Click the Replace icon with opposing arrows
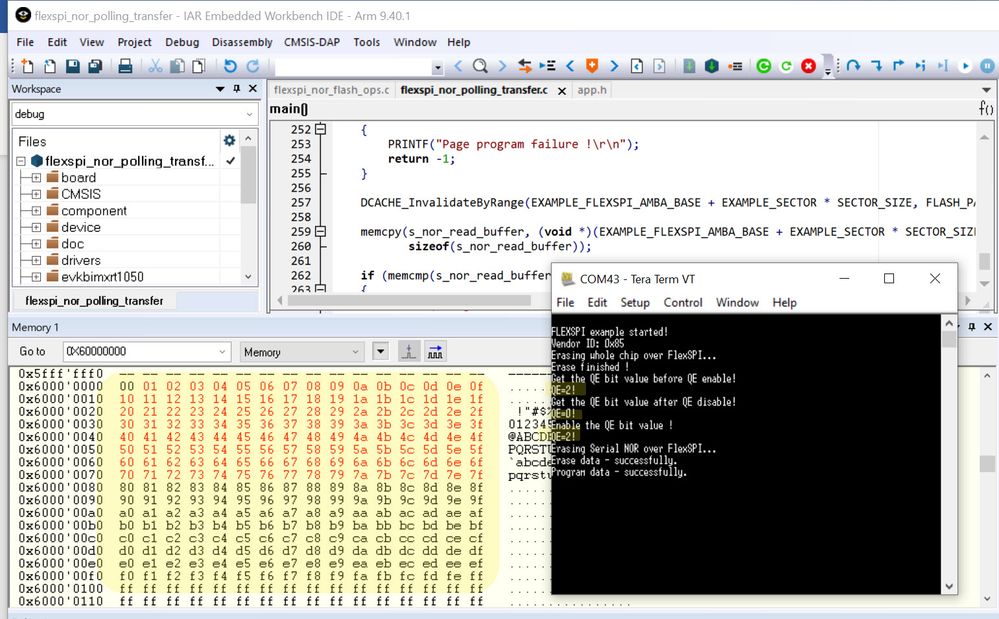This screenshot has height=619, width=999. [x=524, y=66]
